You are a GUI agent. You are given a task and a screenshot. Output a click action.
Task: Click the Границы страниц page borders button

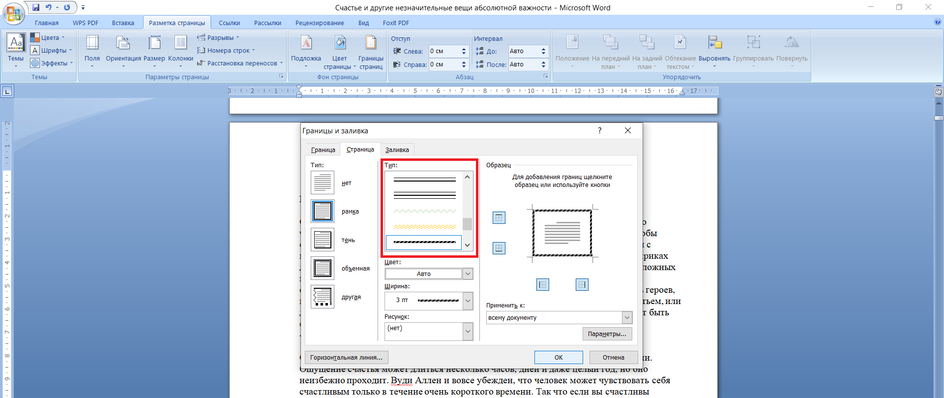pyautogui.click(x=371, y=51)
